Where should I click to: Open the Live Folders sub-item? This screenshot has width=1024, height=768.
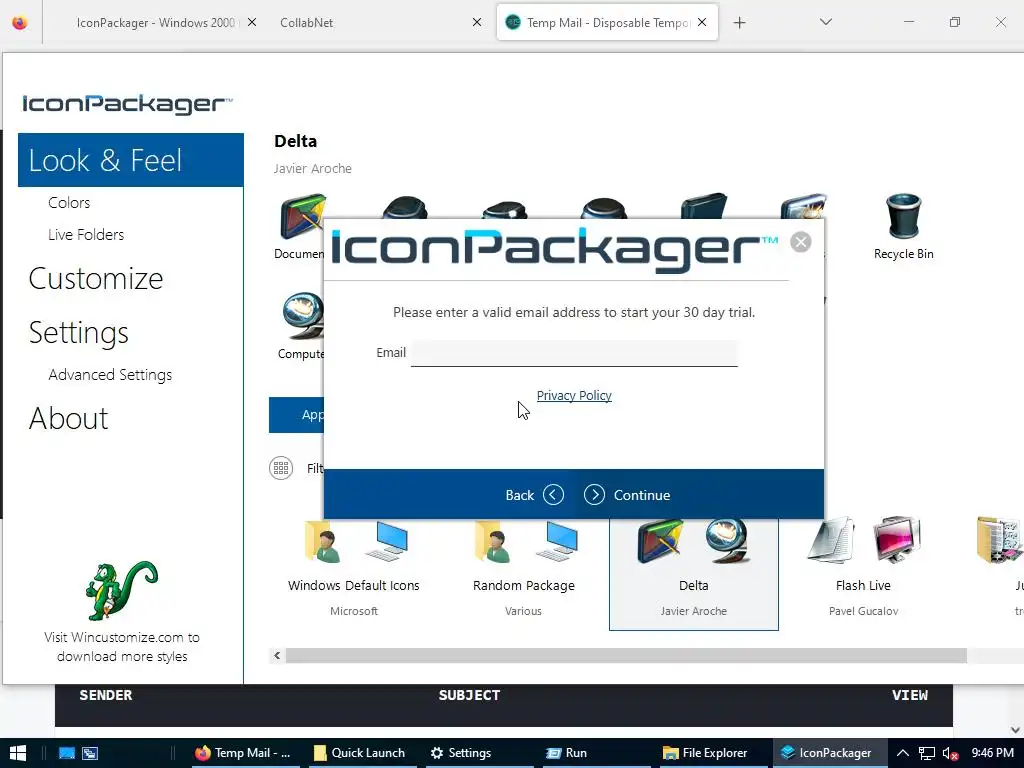86,234
